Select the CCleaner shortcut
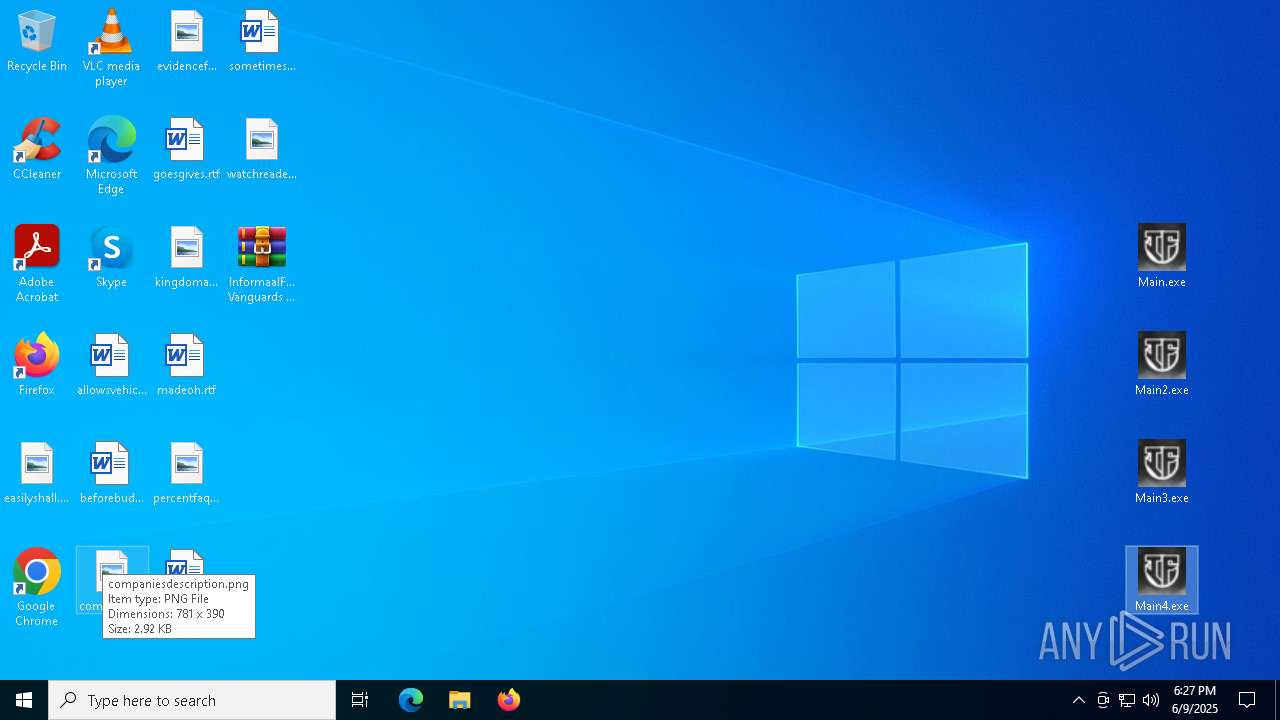1280x720 pixels. pos(37,150)
